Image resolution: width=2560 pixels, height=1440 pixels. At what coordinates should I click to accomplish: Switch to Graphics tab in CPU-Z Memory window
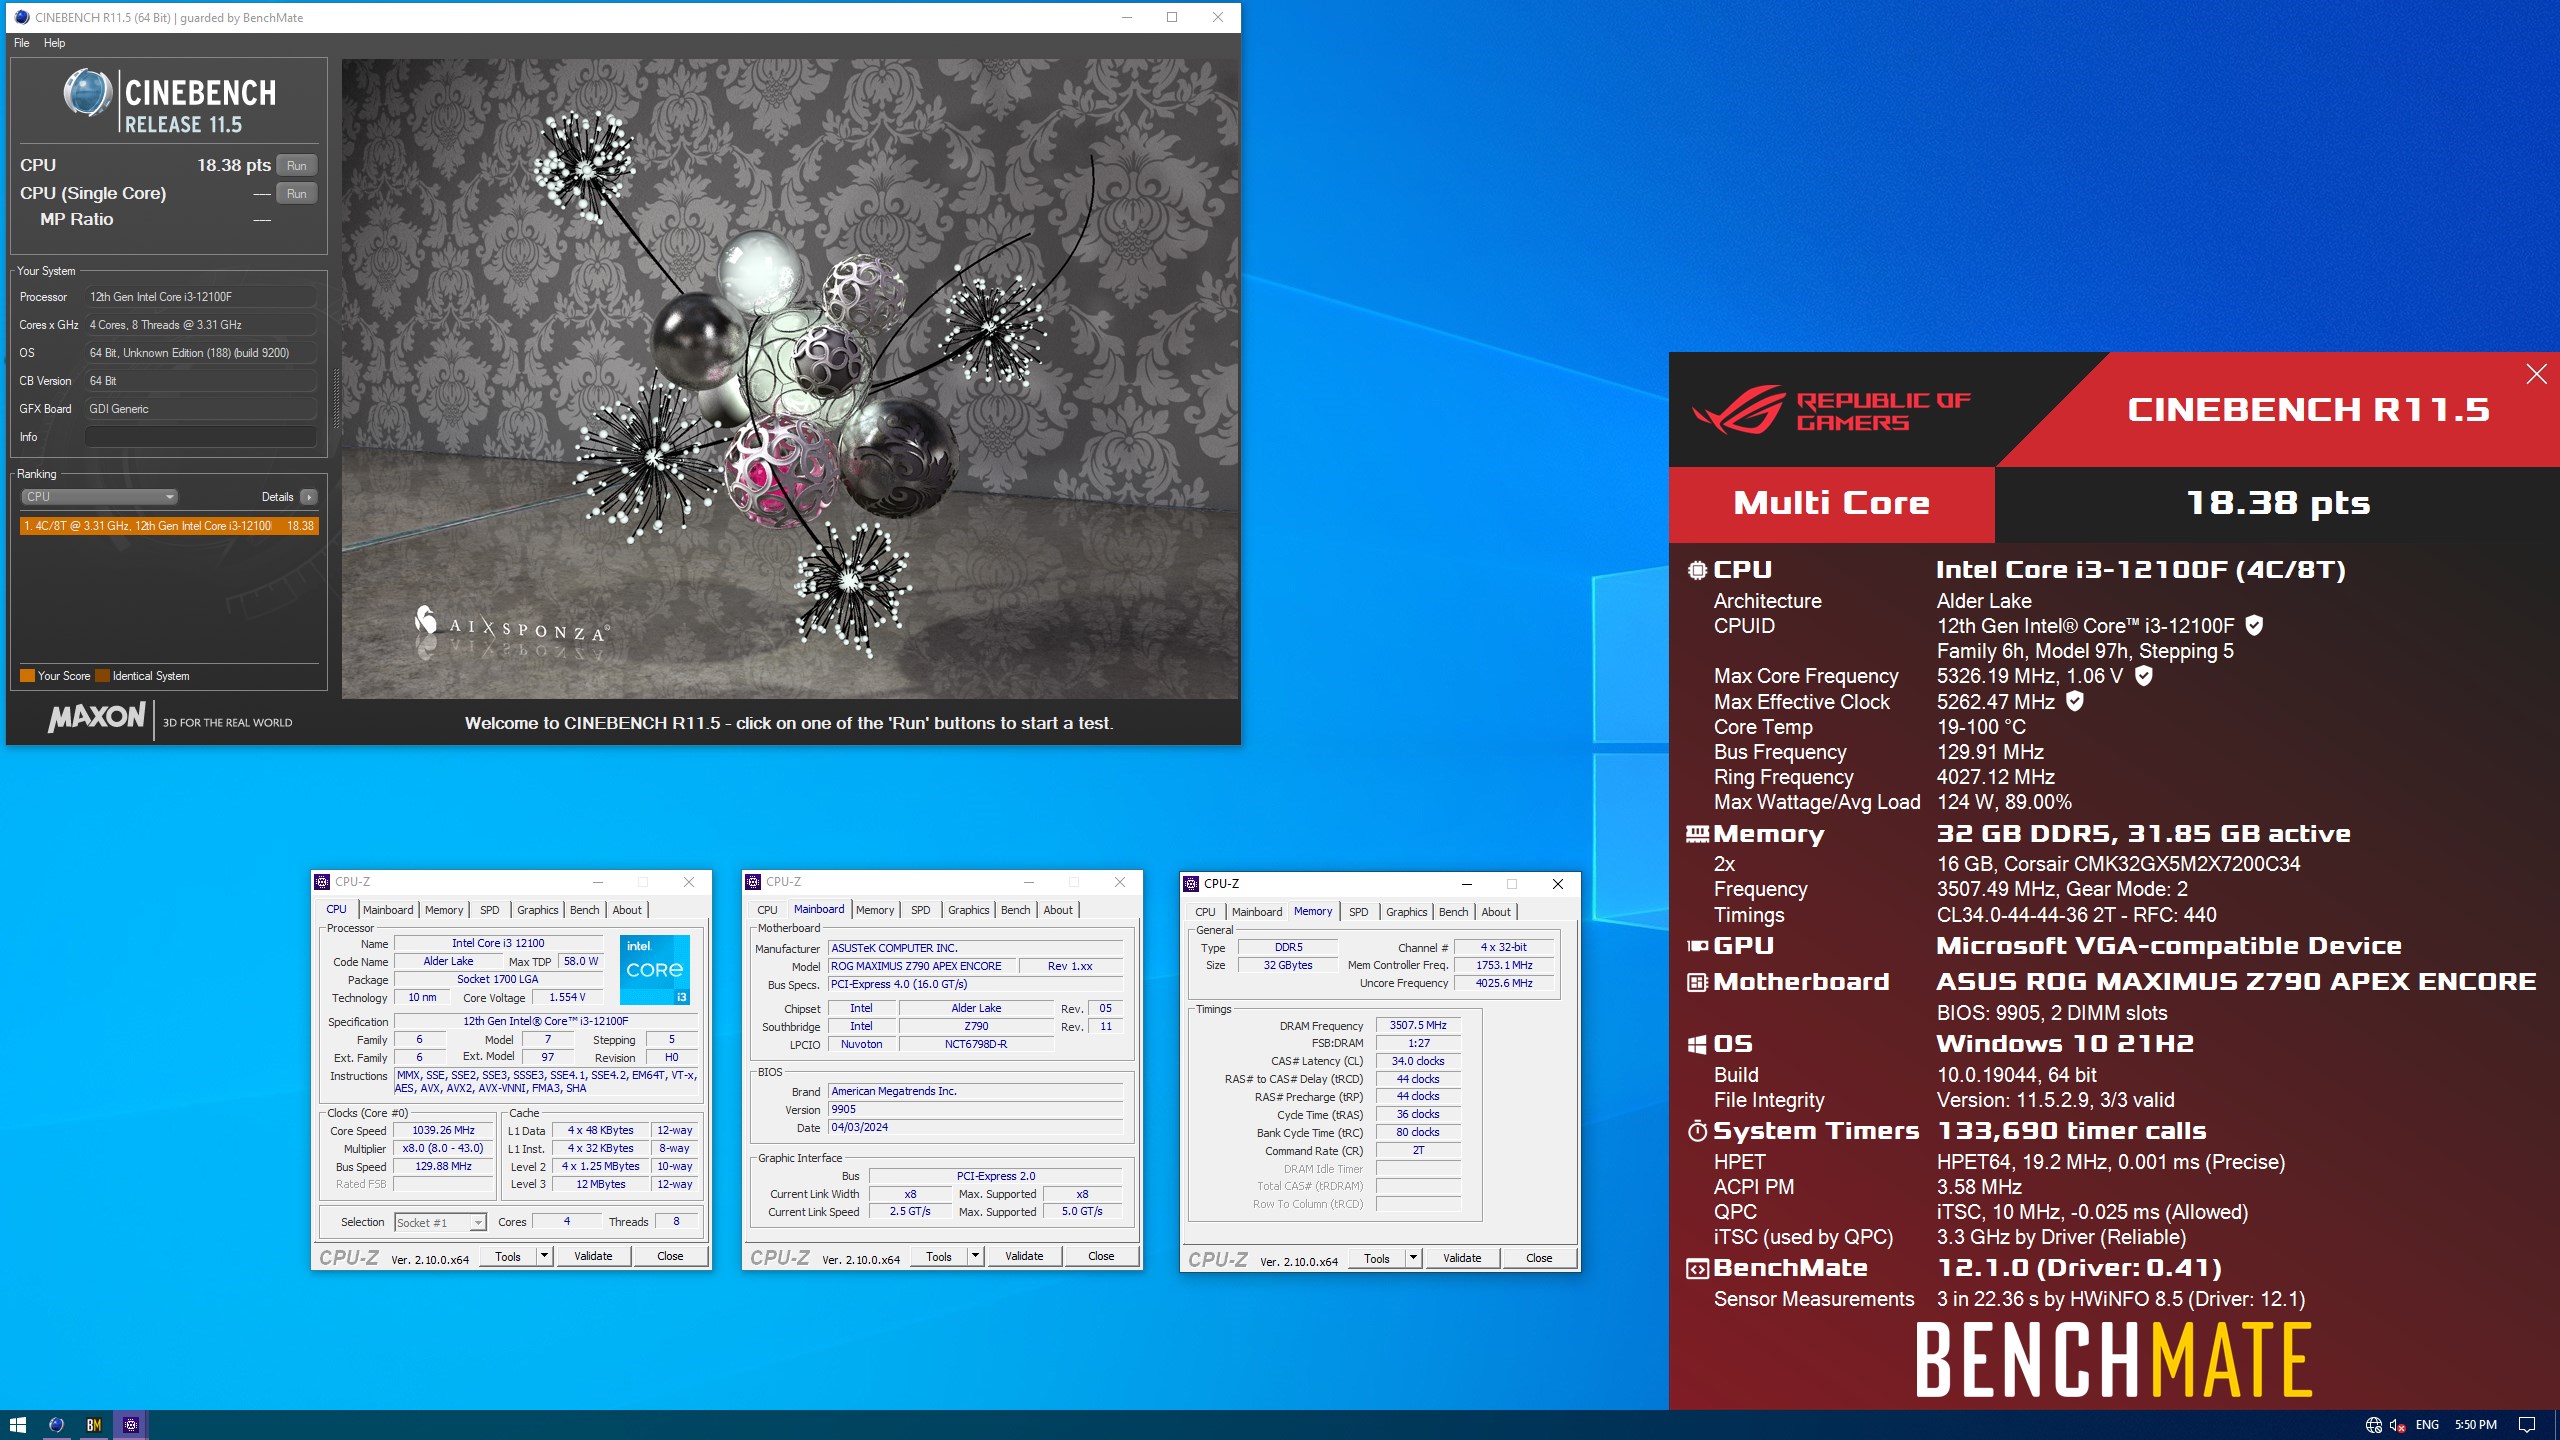click(x=1406, y=912)
